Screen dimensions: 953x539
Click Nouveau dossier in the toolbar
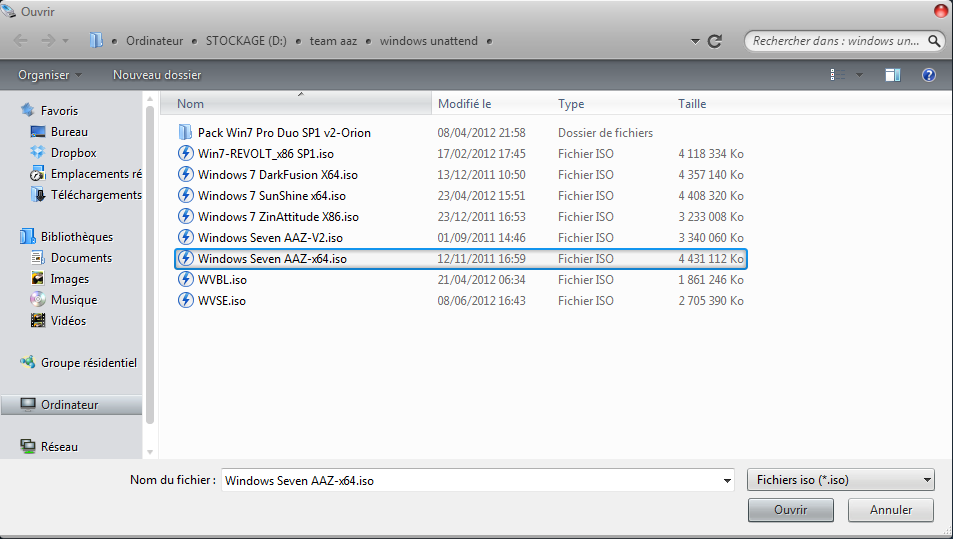tap(157, 75)
